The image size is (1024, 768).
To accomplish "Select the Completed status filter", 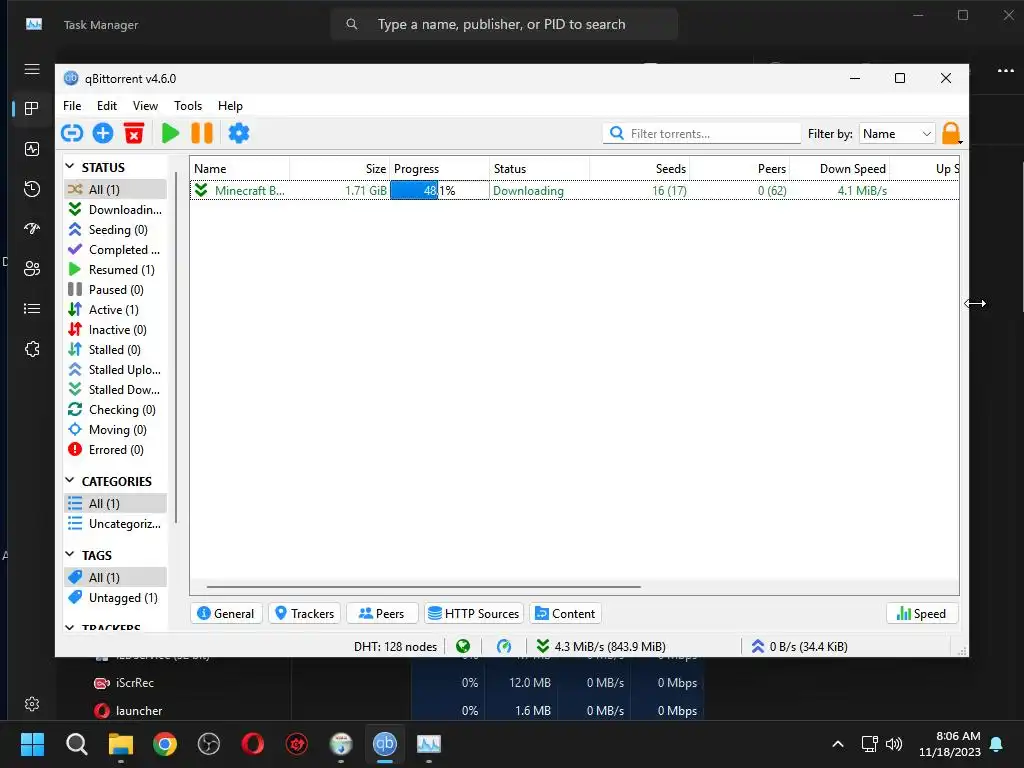I will click(116, 249).
